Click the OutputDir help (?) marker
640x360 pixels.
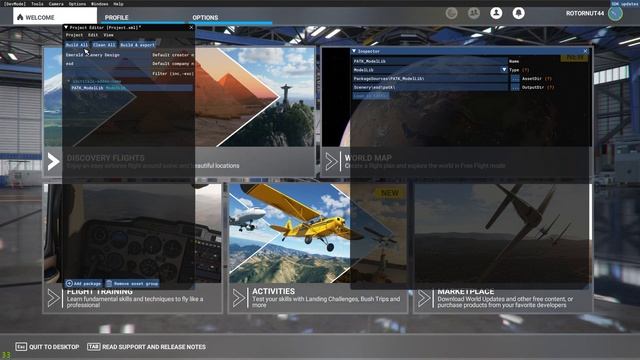pyautogui.click(x=551, y=87)
